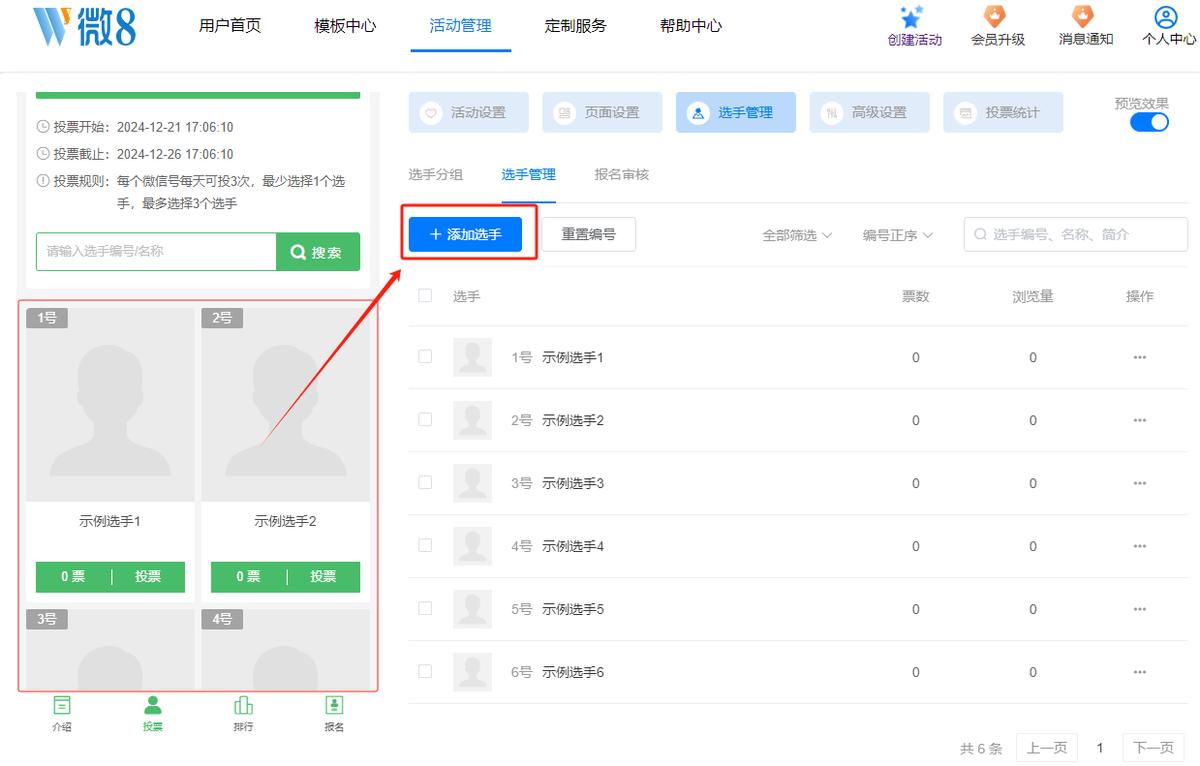The width and height of the screenshot is (1200, 766).
Task: Switch to the 投票统计 tab
Action: tap(1003, 113)
